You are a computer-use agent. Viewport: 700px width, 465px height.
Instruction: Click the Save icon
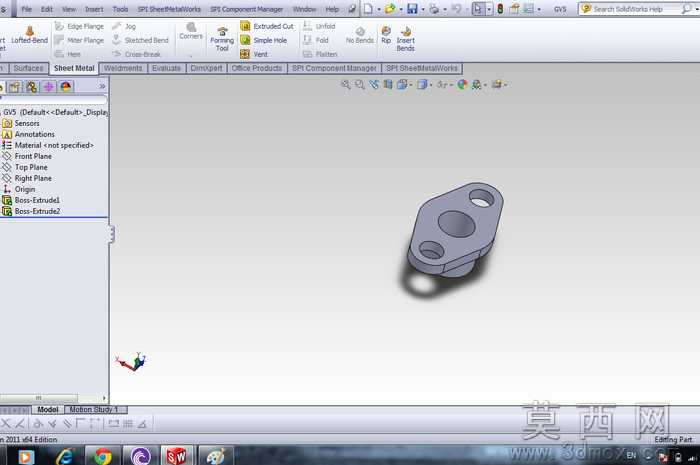pyautogui.click(x=412, y=8)
